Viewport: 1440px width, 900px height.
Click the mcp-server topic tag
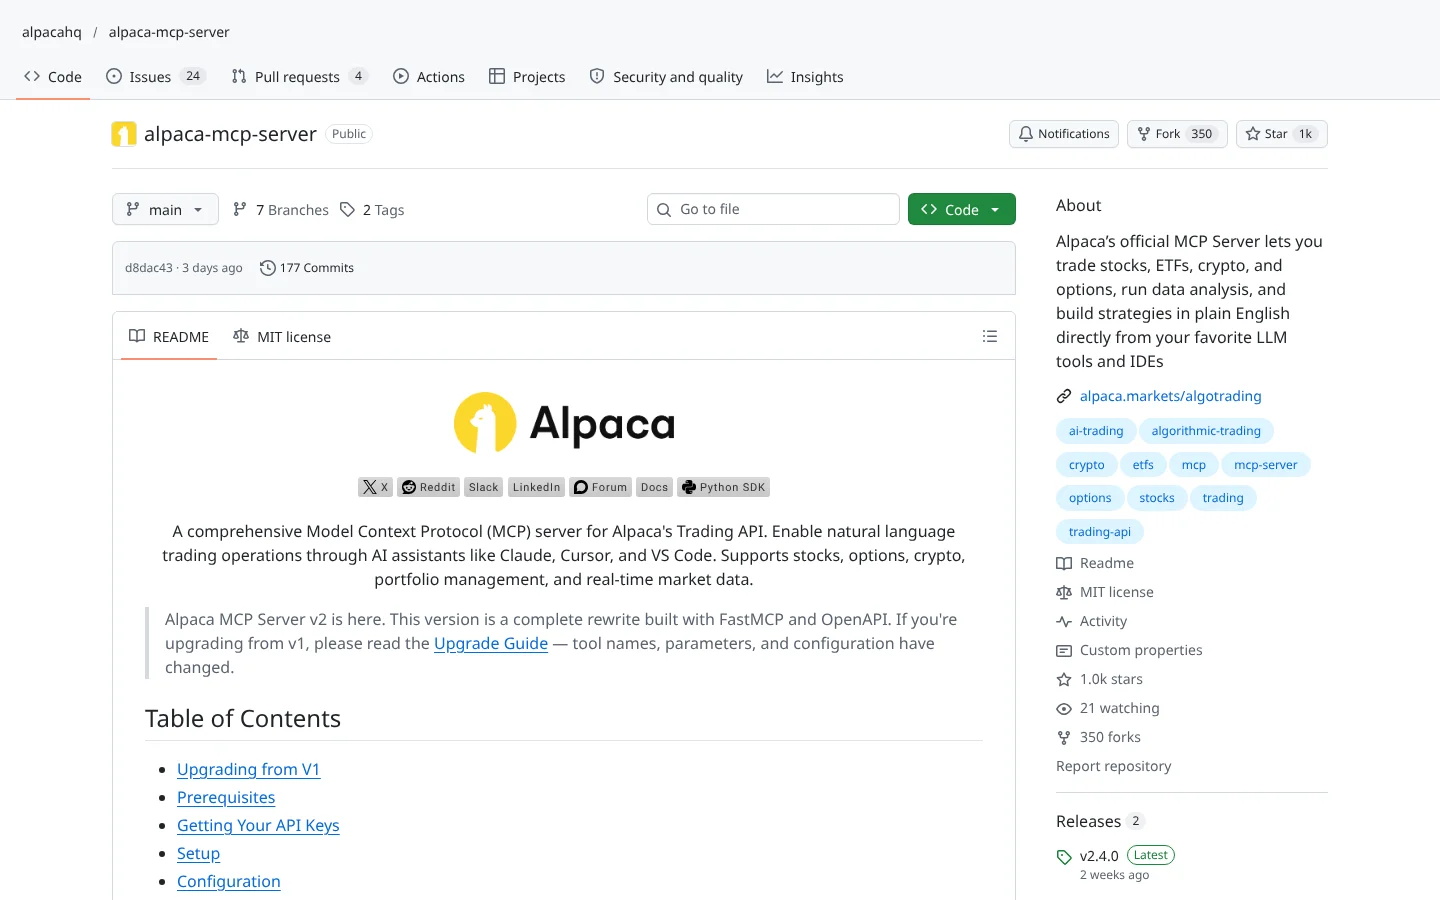click(1265, 465)
